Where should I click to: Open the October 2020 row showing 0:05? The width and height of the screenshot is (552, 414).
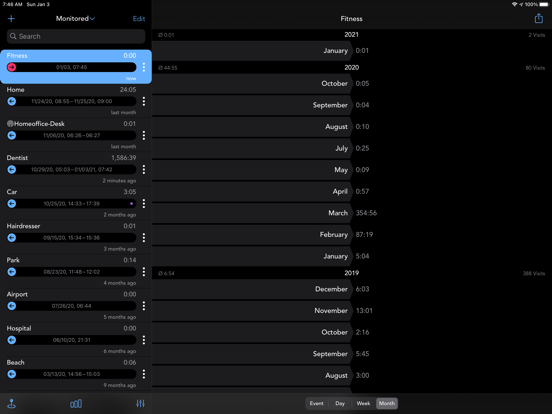point(352,84)
